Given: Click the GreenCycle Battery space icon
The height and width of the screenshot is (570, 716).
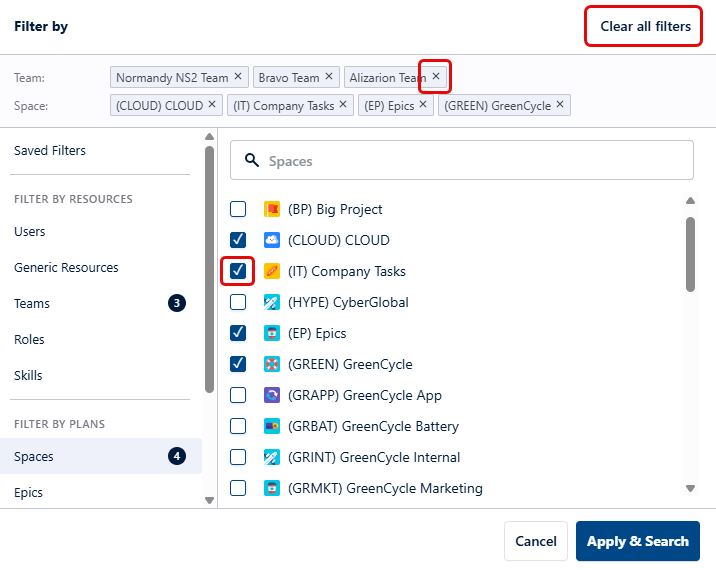Looking at the screenshot, I should [272, 426].
